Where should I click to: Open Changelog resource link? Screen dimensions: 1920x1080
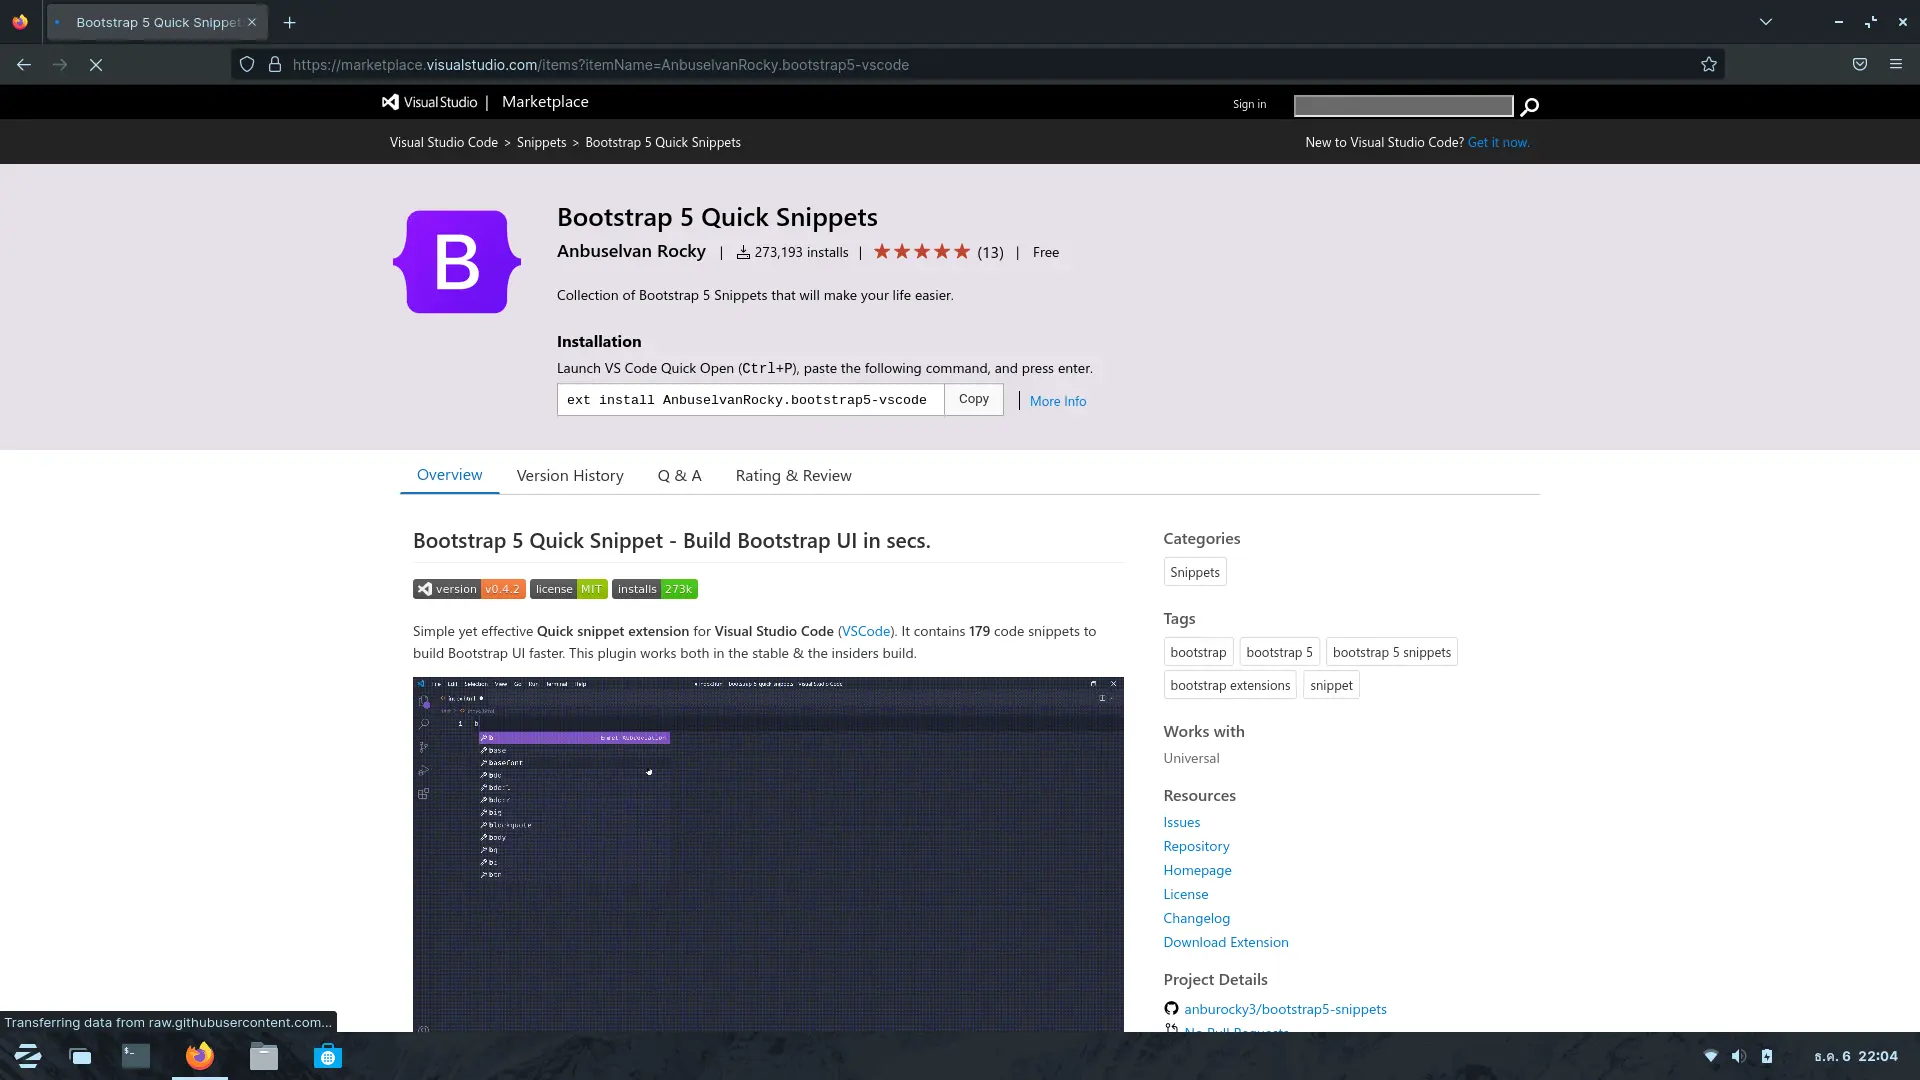(x=1196, y=918)
